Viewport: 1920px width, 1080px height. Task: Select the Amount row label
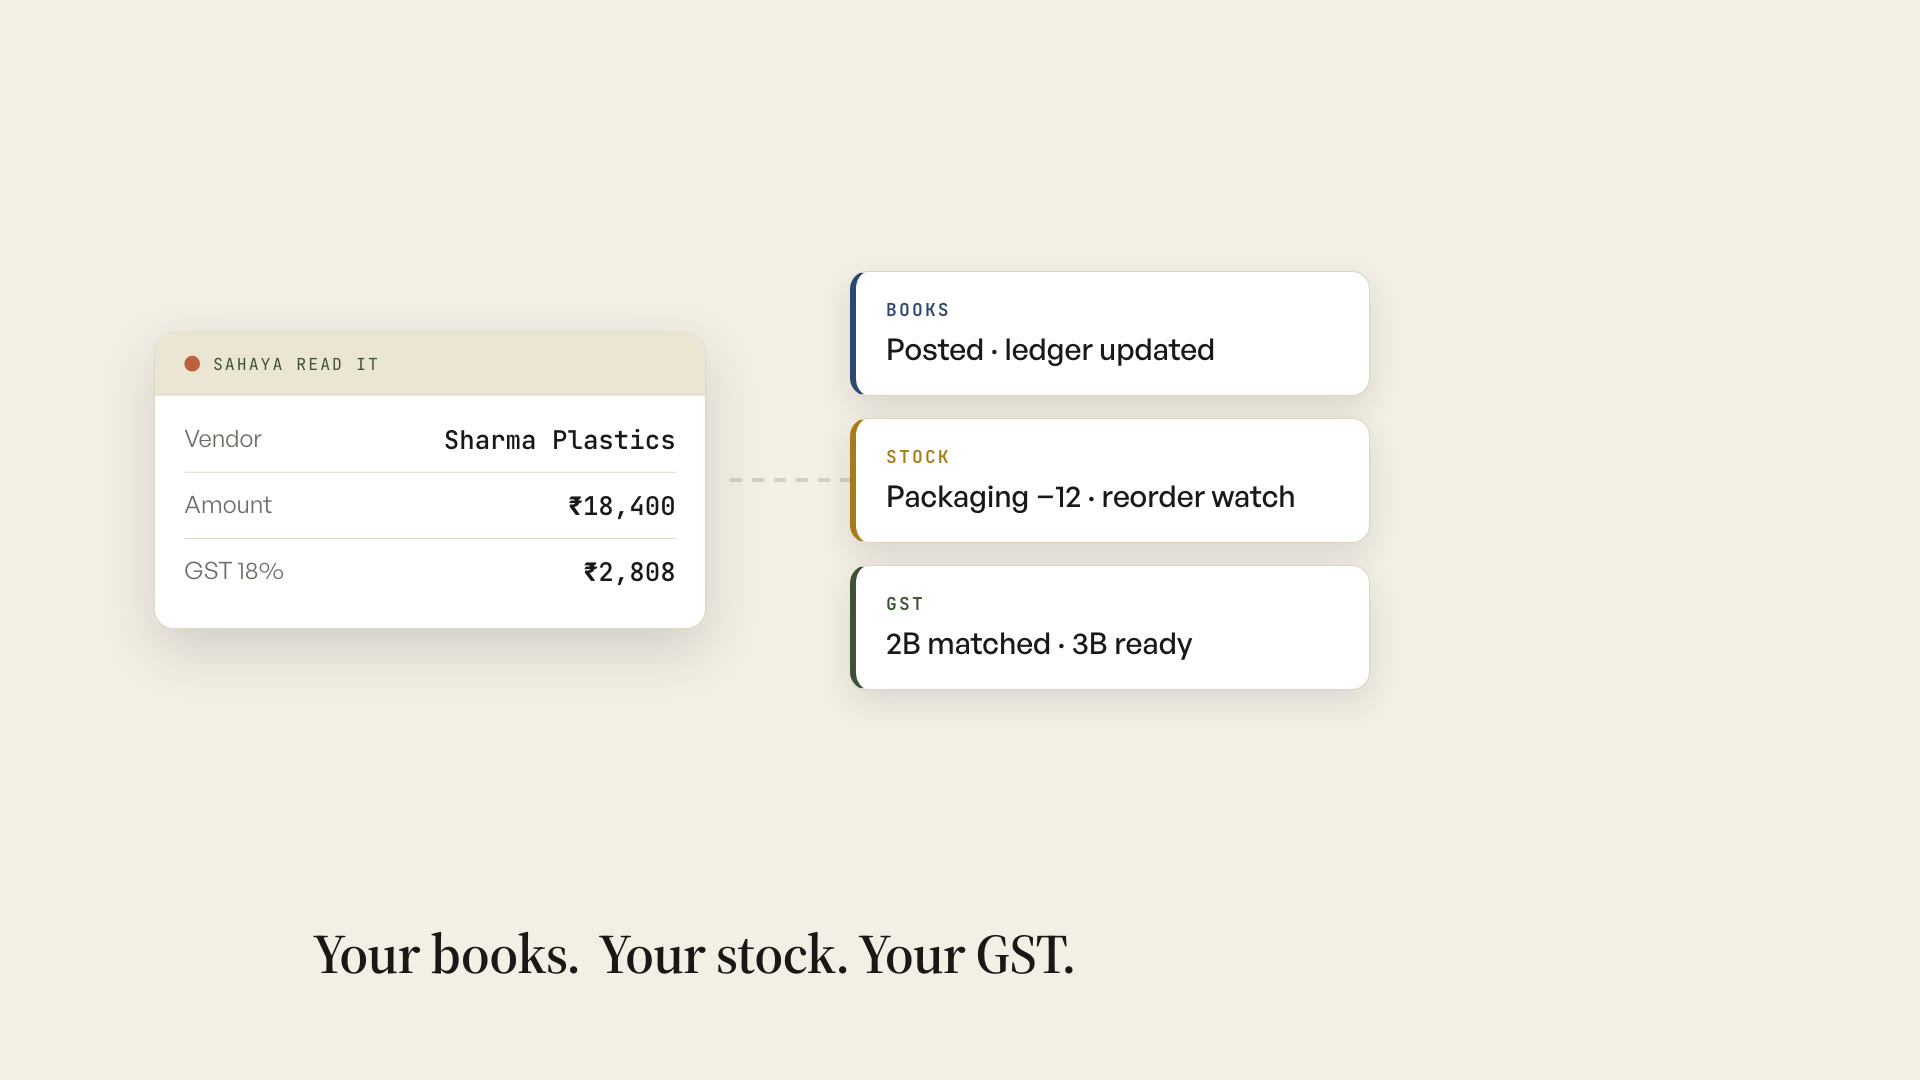(228, 505)
